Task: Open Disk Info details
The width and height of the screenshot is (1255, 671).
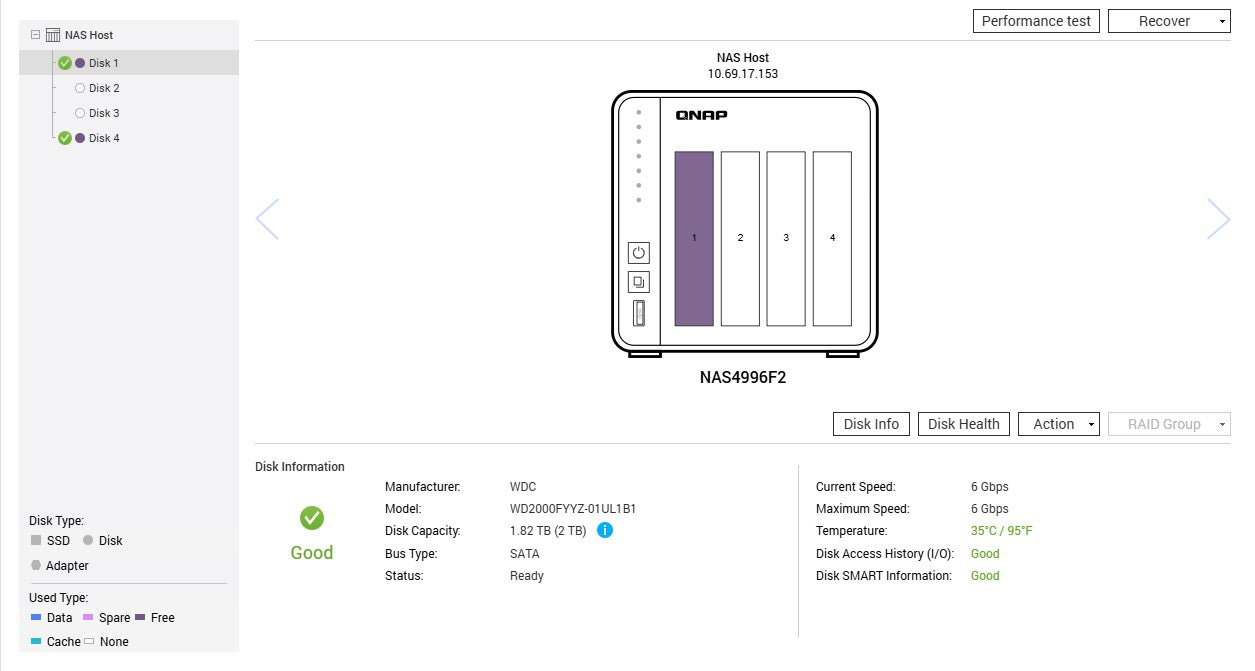Action: 871,424
